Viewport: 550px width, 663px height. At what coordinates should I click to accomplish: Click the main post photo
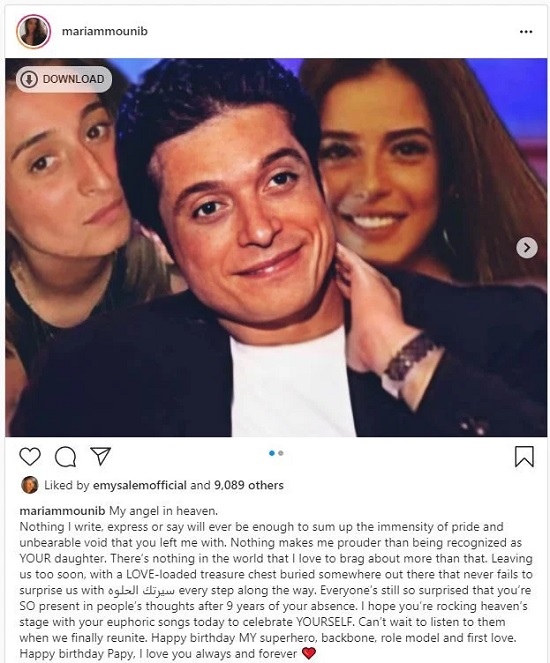pos(276,247)
